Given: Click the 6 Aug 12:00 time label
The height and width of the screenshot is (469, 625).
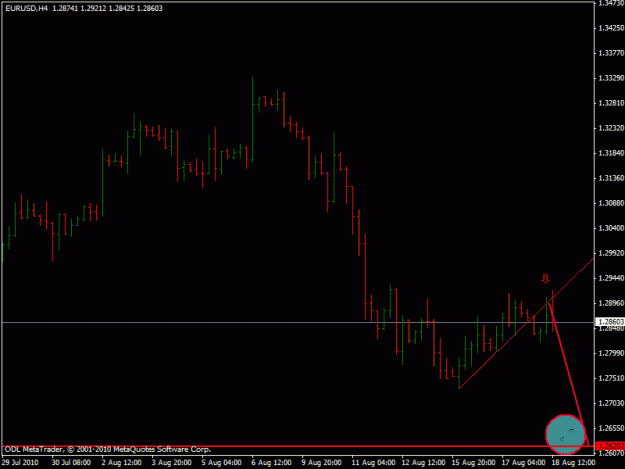Looking at the screenshot, I should [x=271, y=463].
